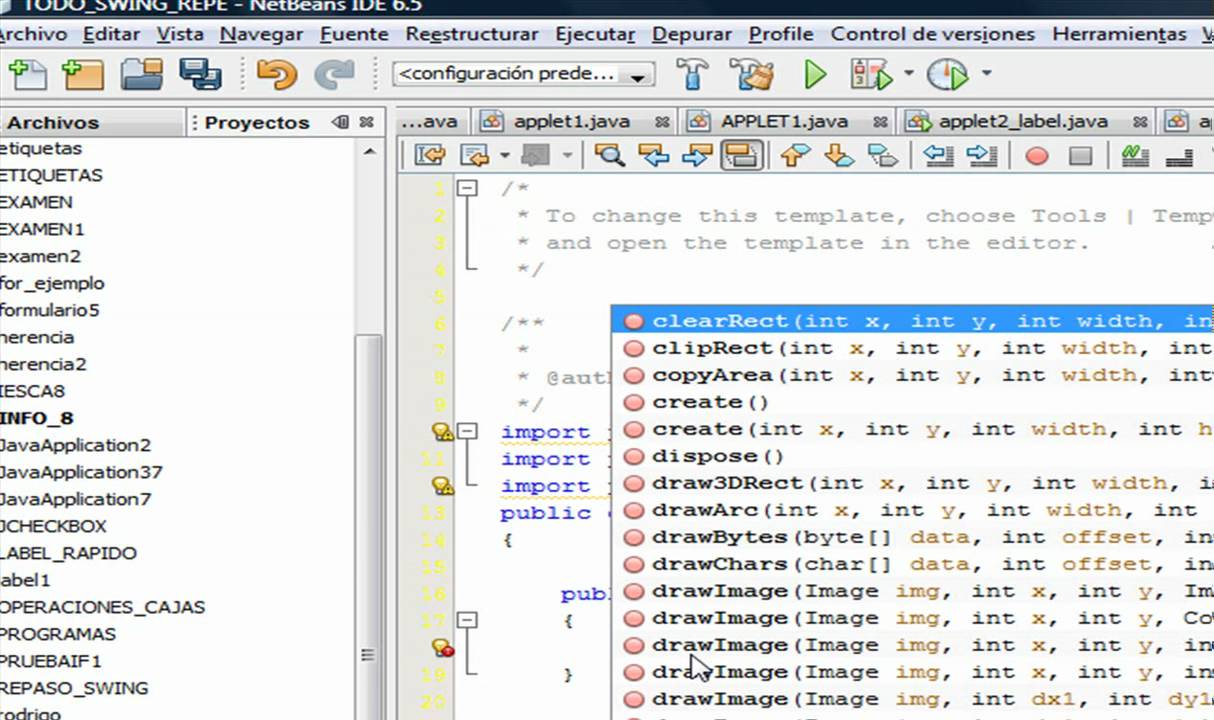
Task: Close the applet1.java editor tab
Action: tap(662, 122)
